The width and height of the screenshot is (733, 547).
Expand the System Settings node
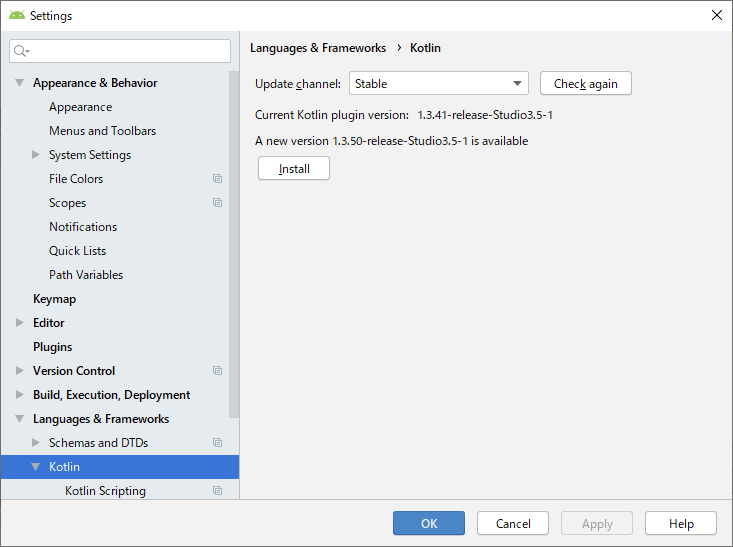tap(36, 155)
